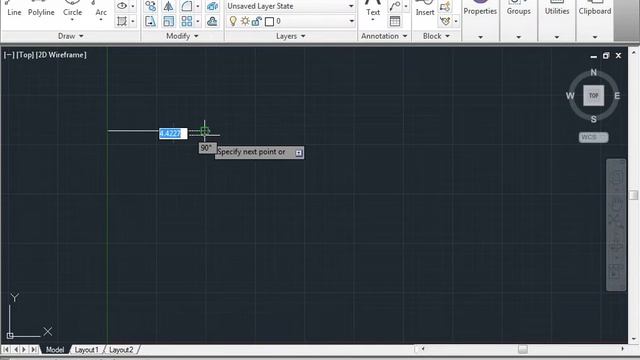Click the [2D Wireframe] visual style label

click(61, 55)
